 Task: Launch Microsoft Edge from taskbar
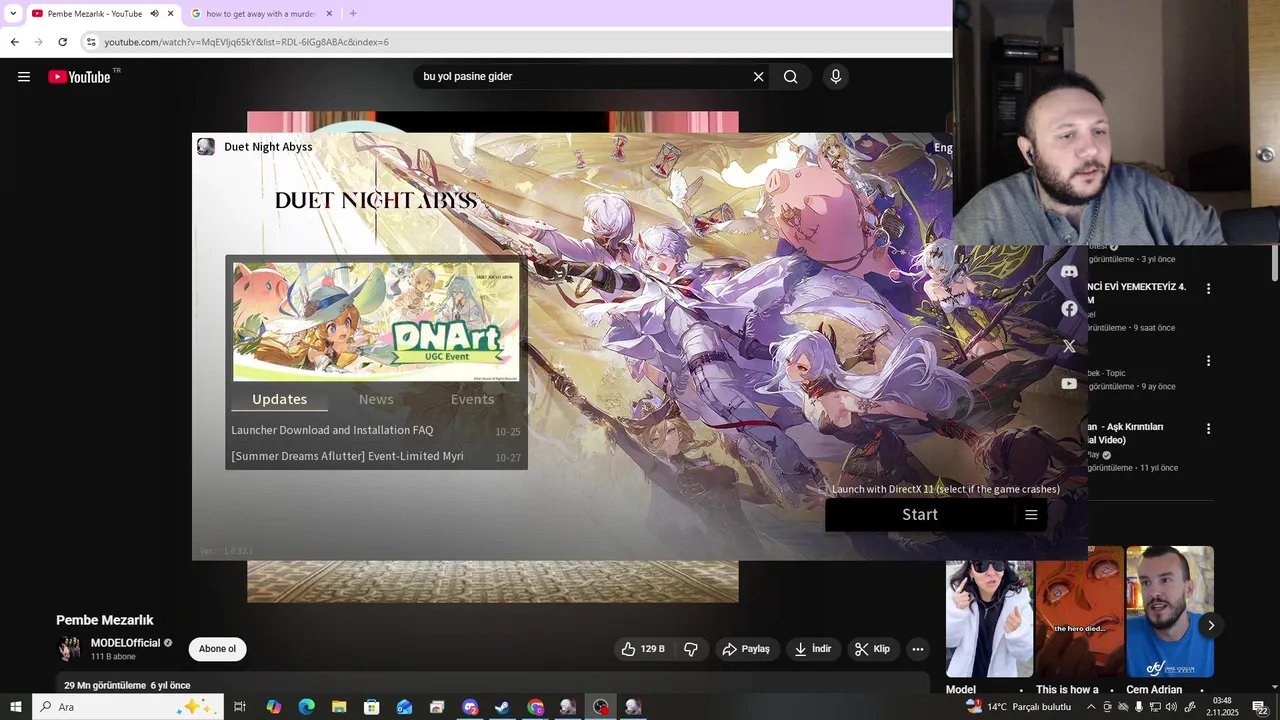tap(306, 707)
